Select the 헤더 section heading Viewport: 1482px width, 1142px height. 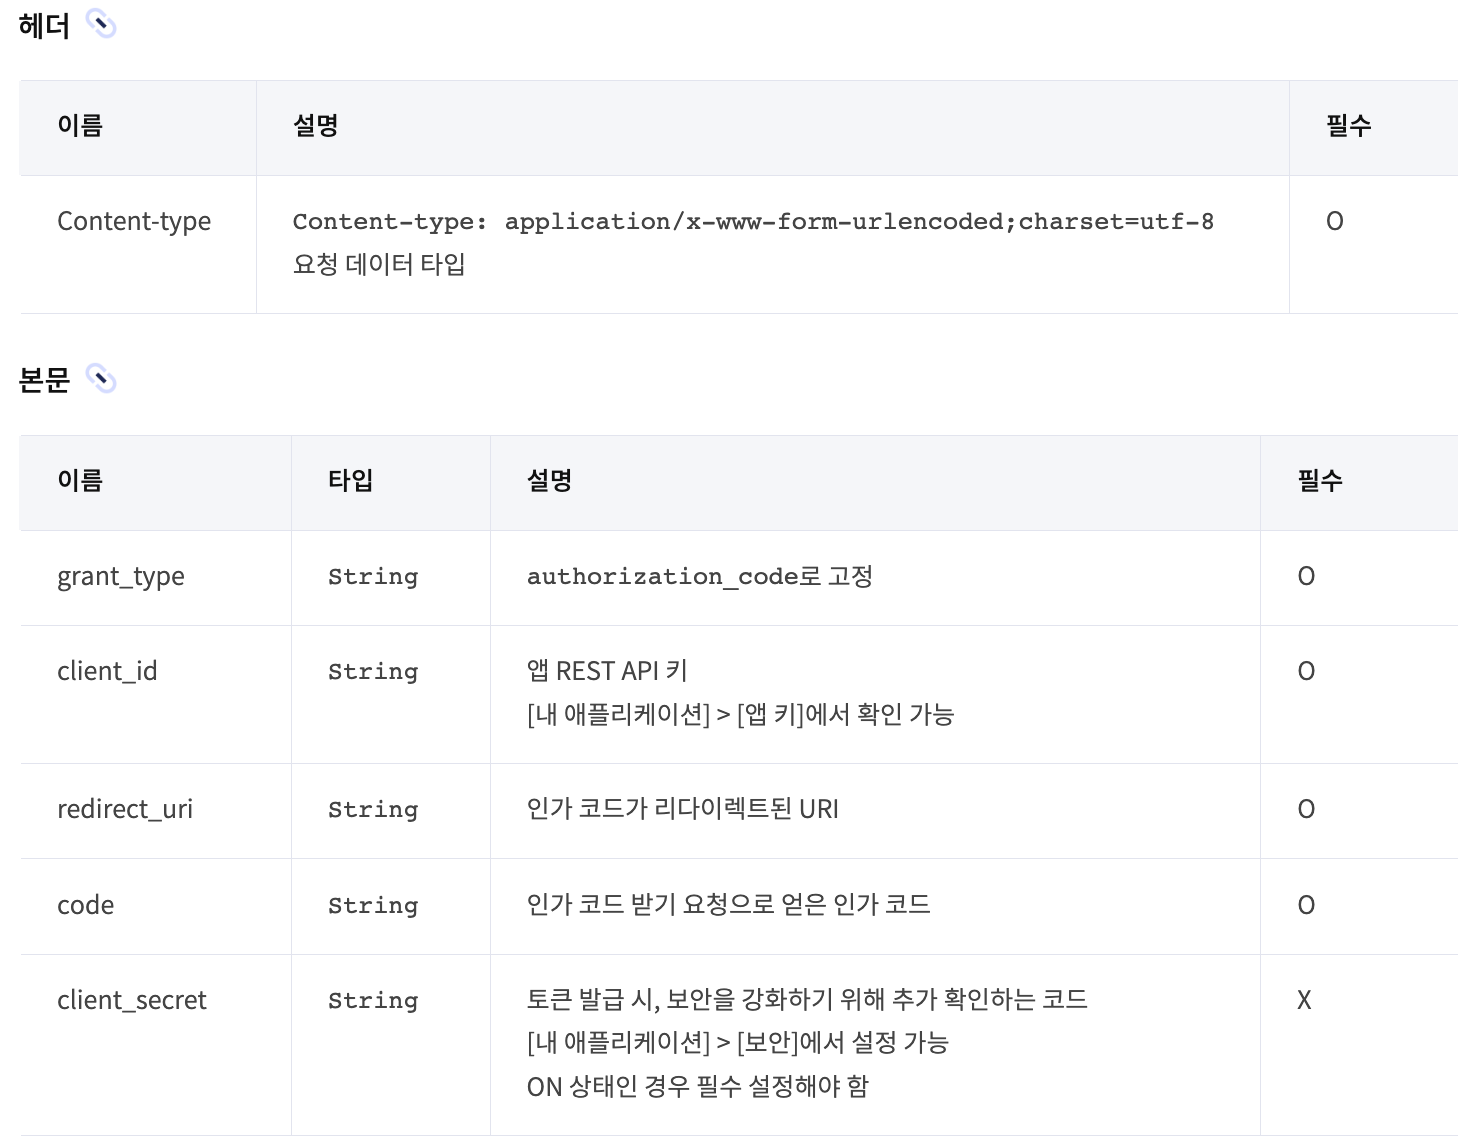pyautogui.click(x=44, y=25)
